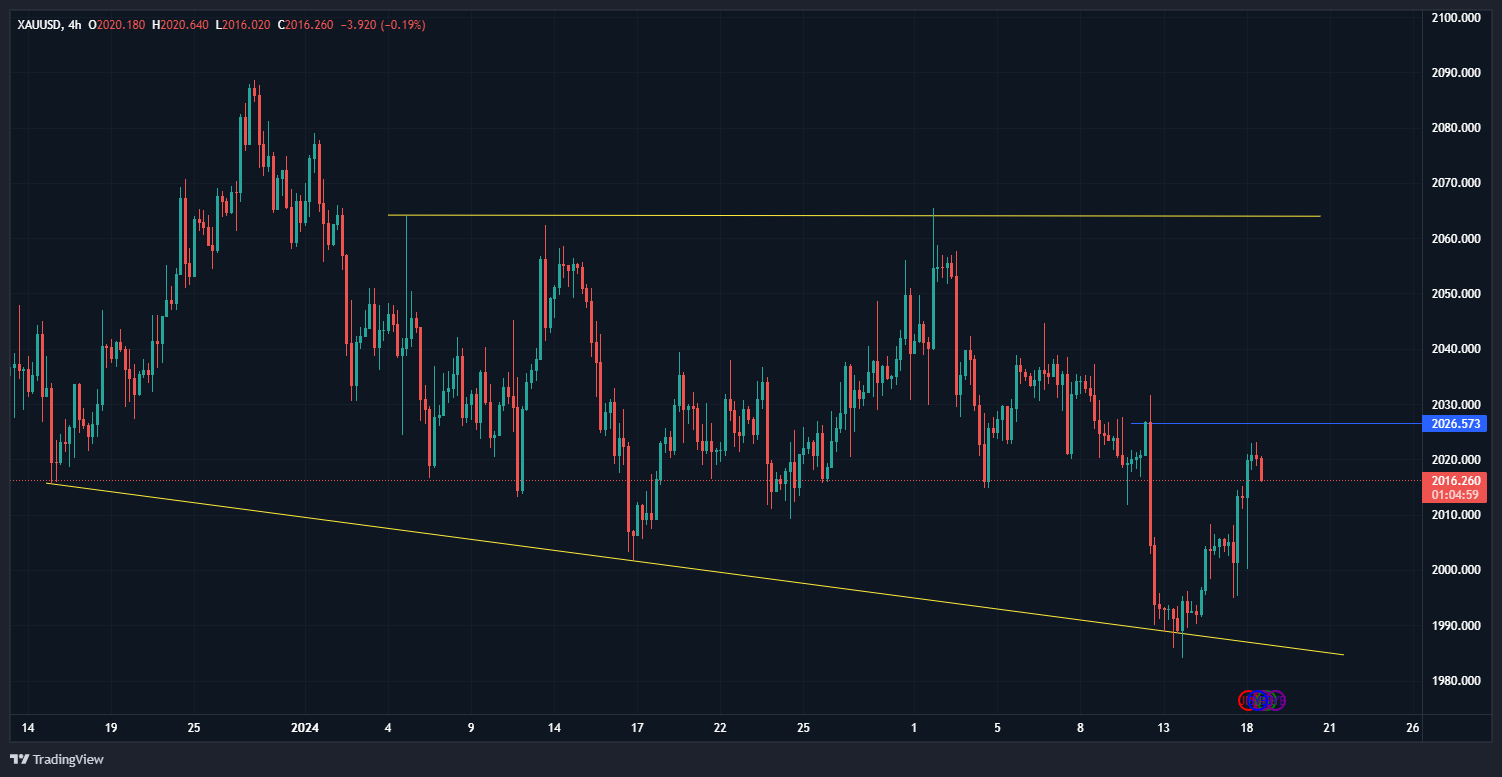Click the 2010.000 price scale label

1454,515
